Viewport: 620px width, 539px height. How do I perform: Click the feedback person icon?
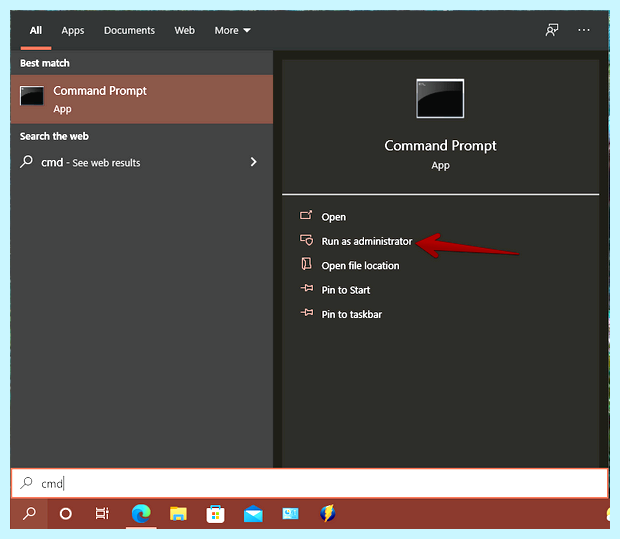pos(552,30)
